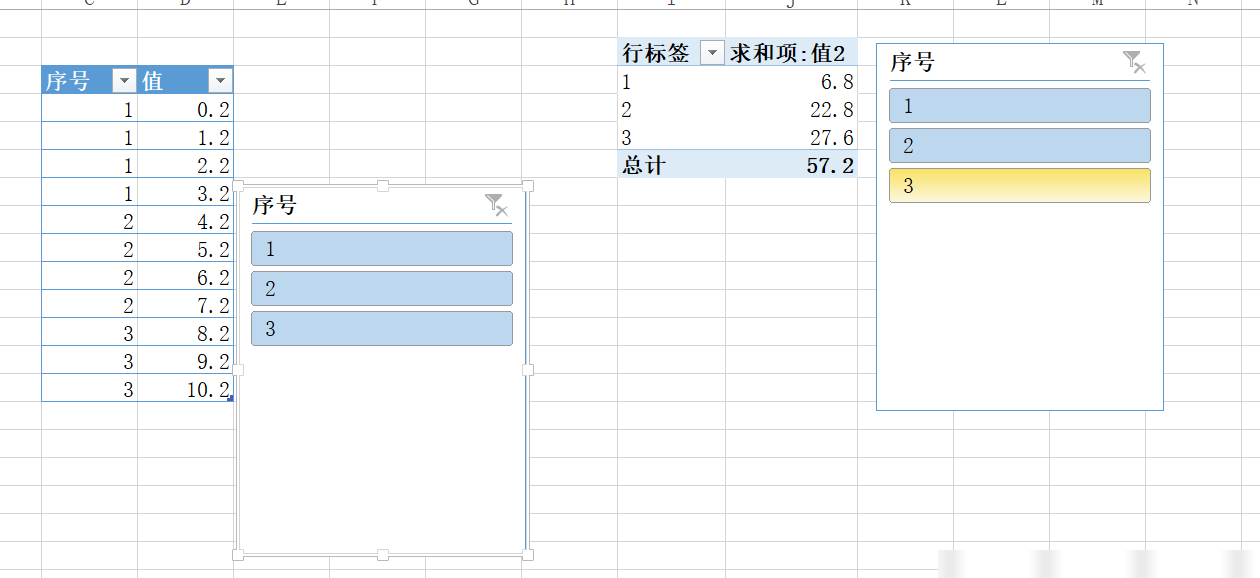Select the pivot value 27.6
The width and height of the screenshot is (1260, 578).
[791, 137]
